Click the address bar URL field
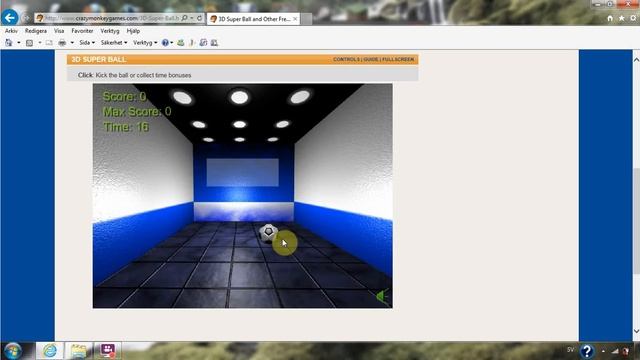 coord(112,18)
